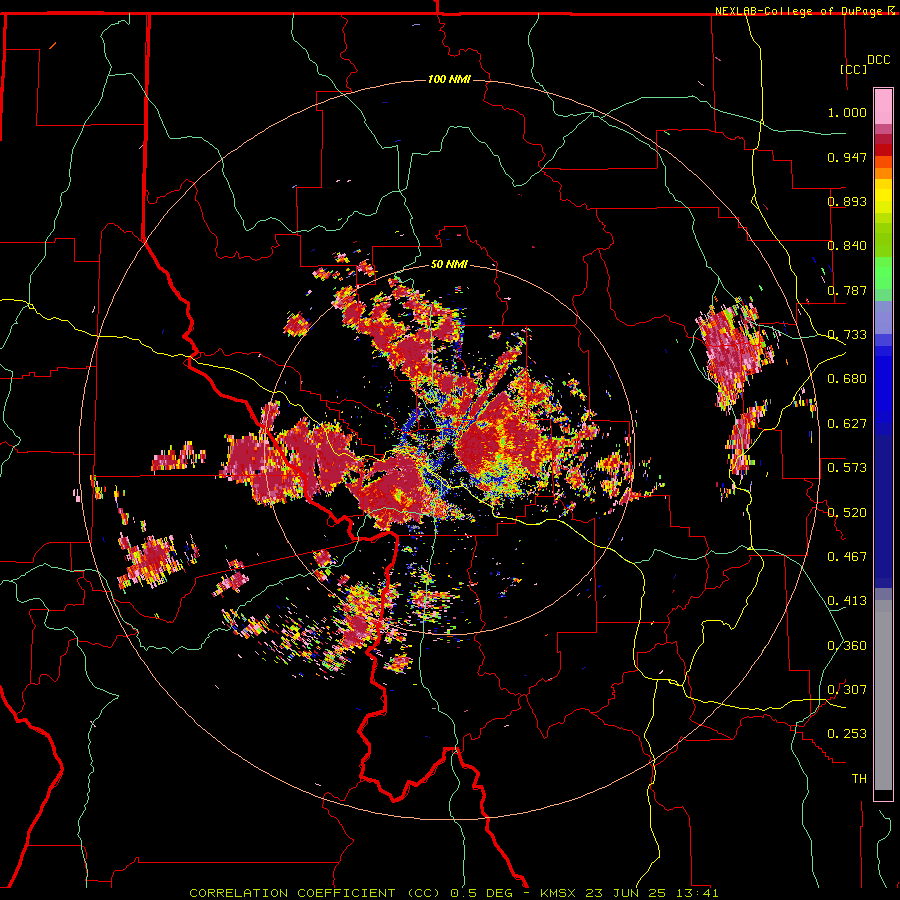900x900 pixels.
Task: Click the DCC label above the color scale
Action: (x=878, y=60)
